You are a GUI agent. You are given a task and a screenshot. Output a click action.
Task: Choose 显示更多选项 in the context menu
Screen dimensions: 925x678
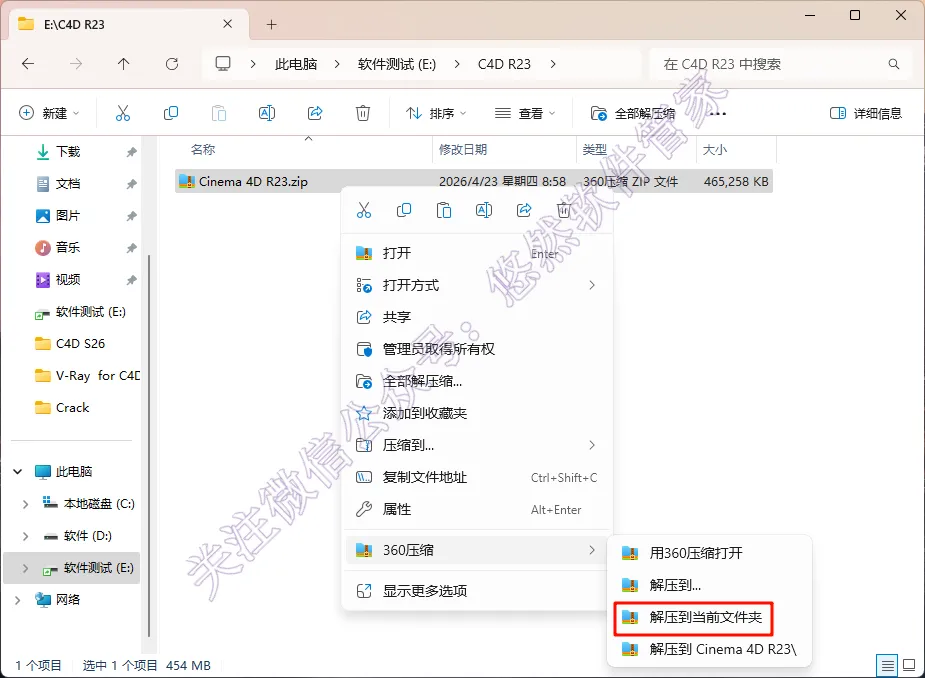point(477,591)
